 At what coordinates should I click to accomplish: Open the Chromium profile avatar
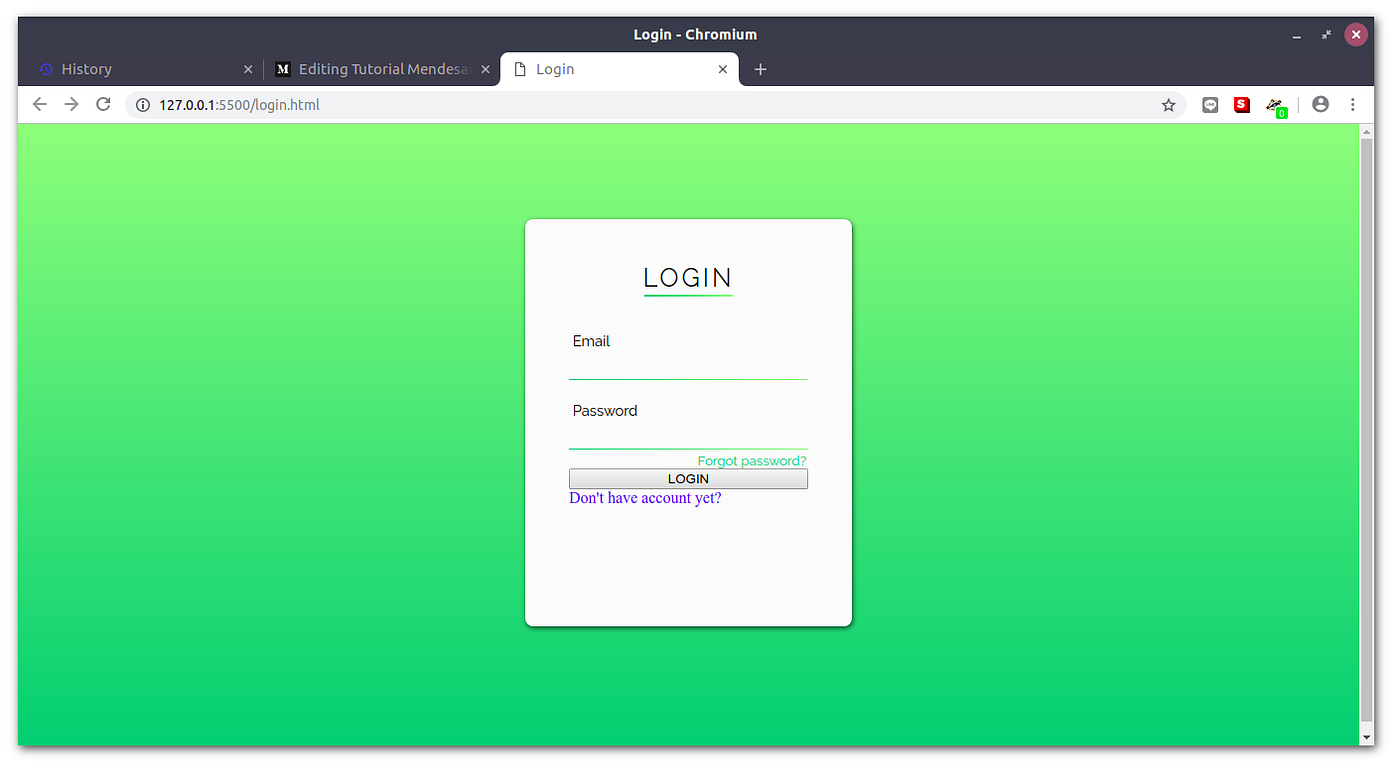[x=1320, y=104]
